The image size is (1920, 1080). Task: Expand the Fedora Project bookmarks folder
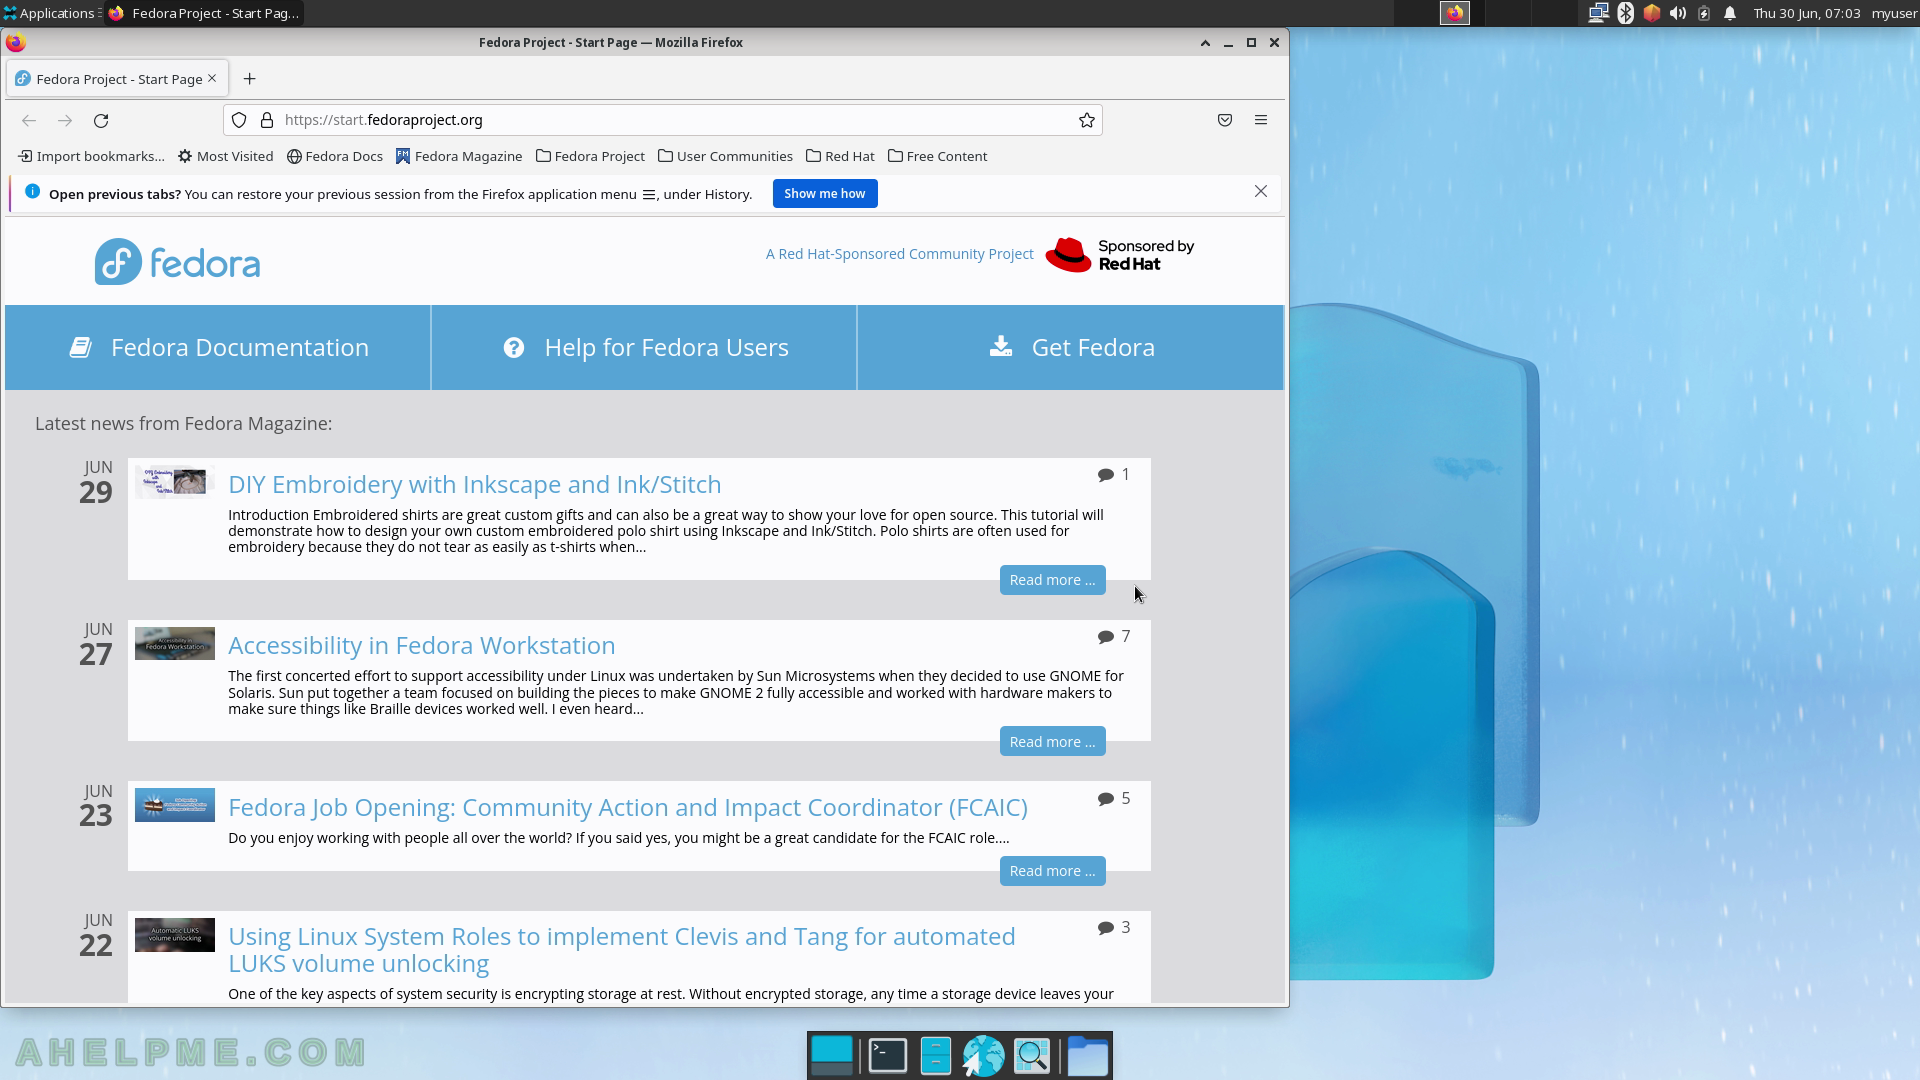pos(590,156)
